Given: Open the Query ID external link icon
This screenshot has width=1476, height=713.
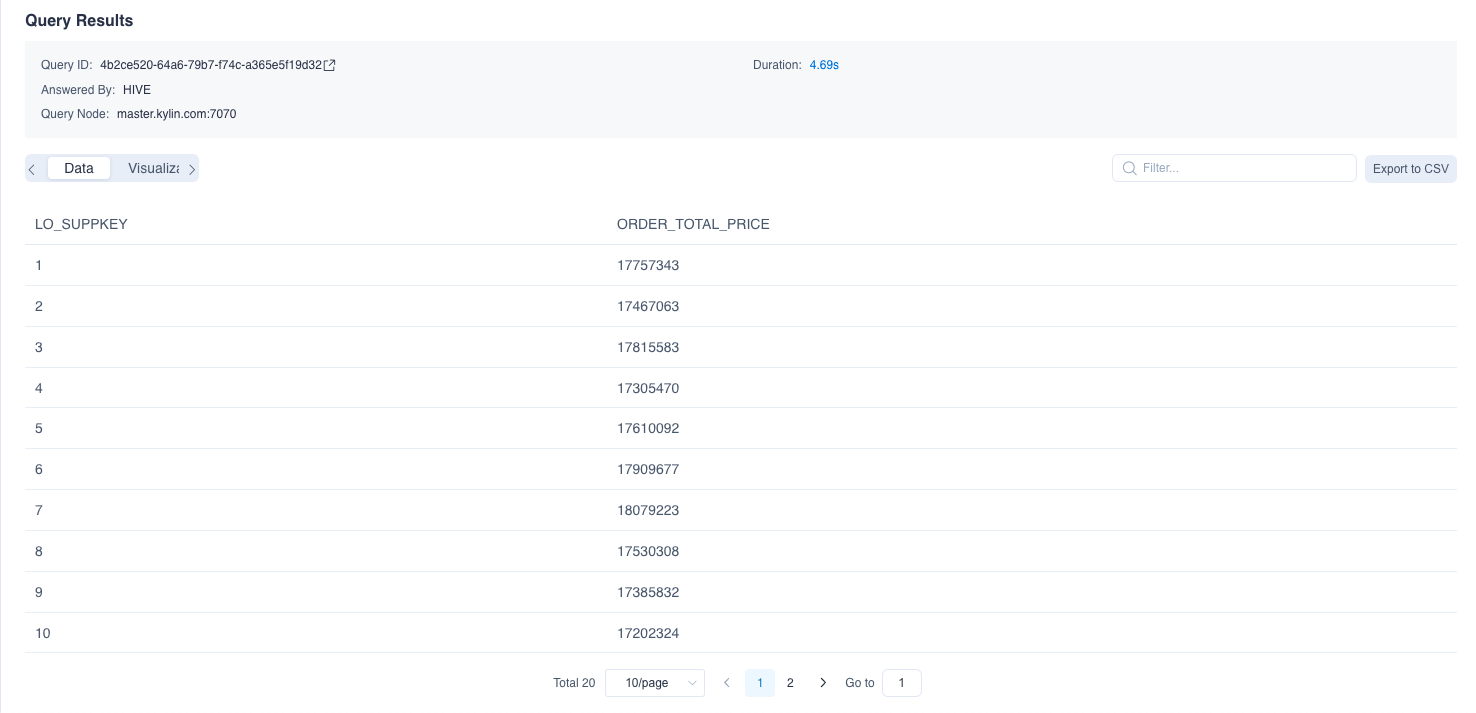Looking at the screenshot, I should (330, 65).
